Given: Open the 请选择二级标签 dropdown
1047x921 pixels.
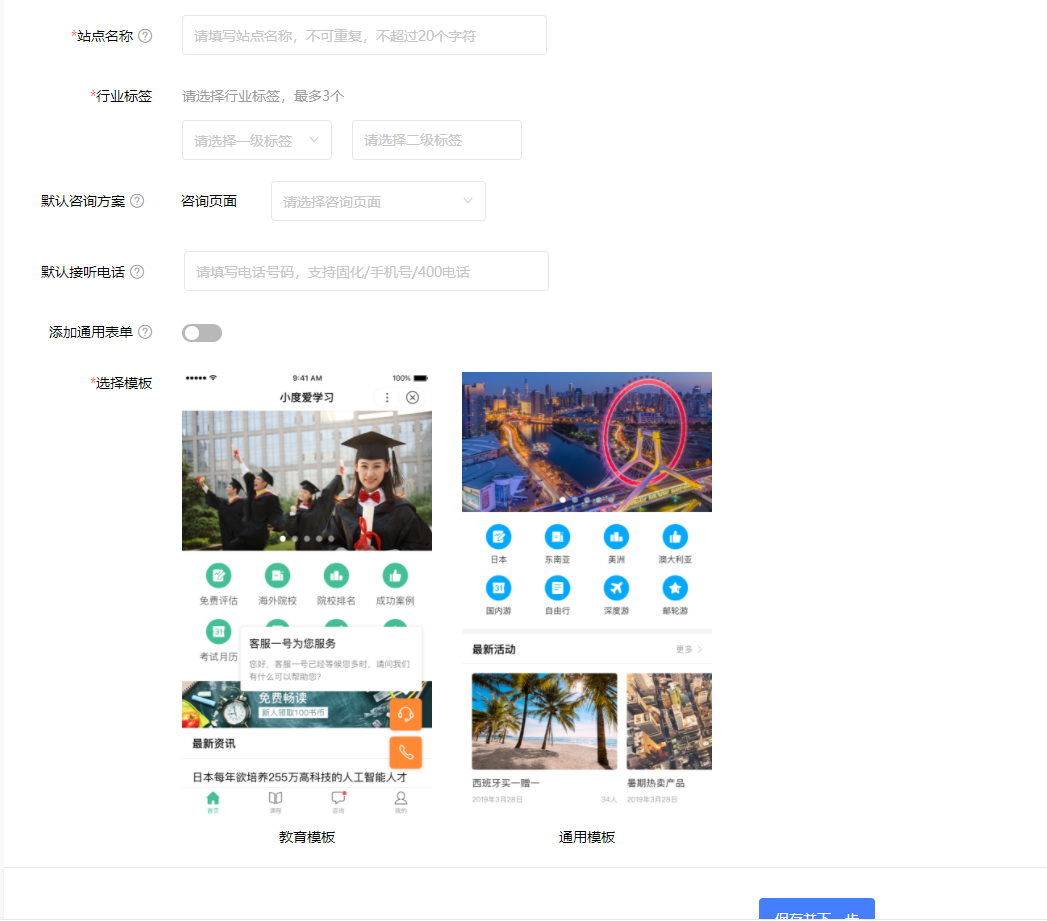Looking at the screenshot, I should pos(436,140).
